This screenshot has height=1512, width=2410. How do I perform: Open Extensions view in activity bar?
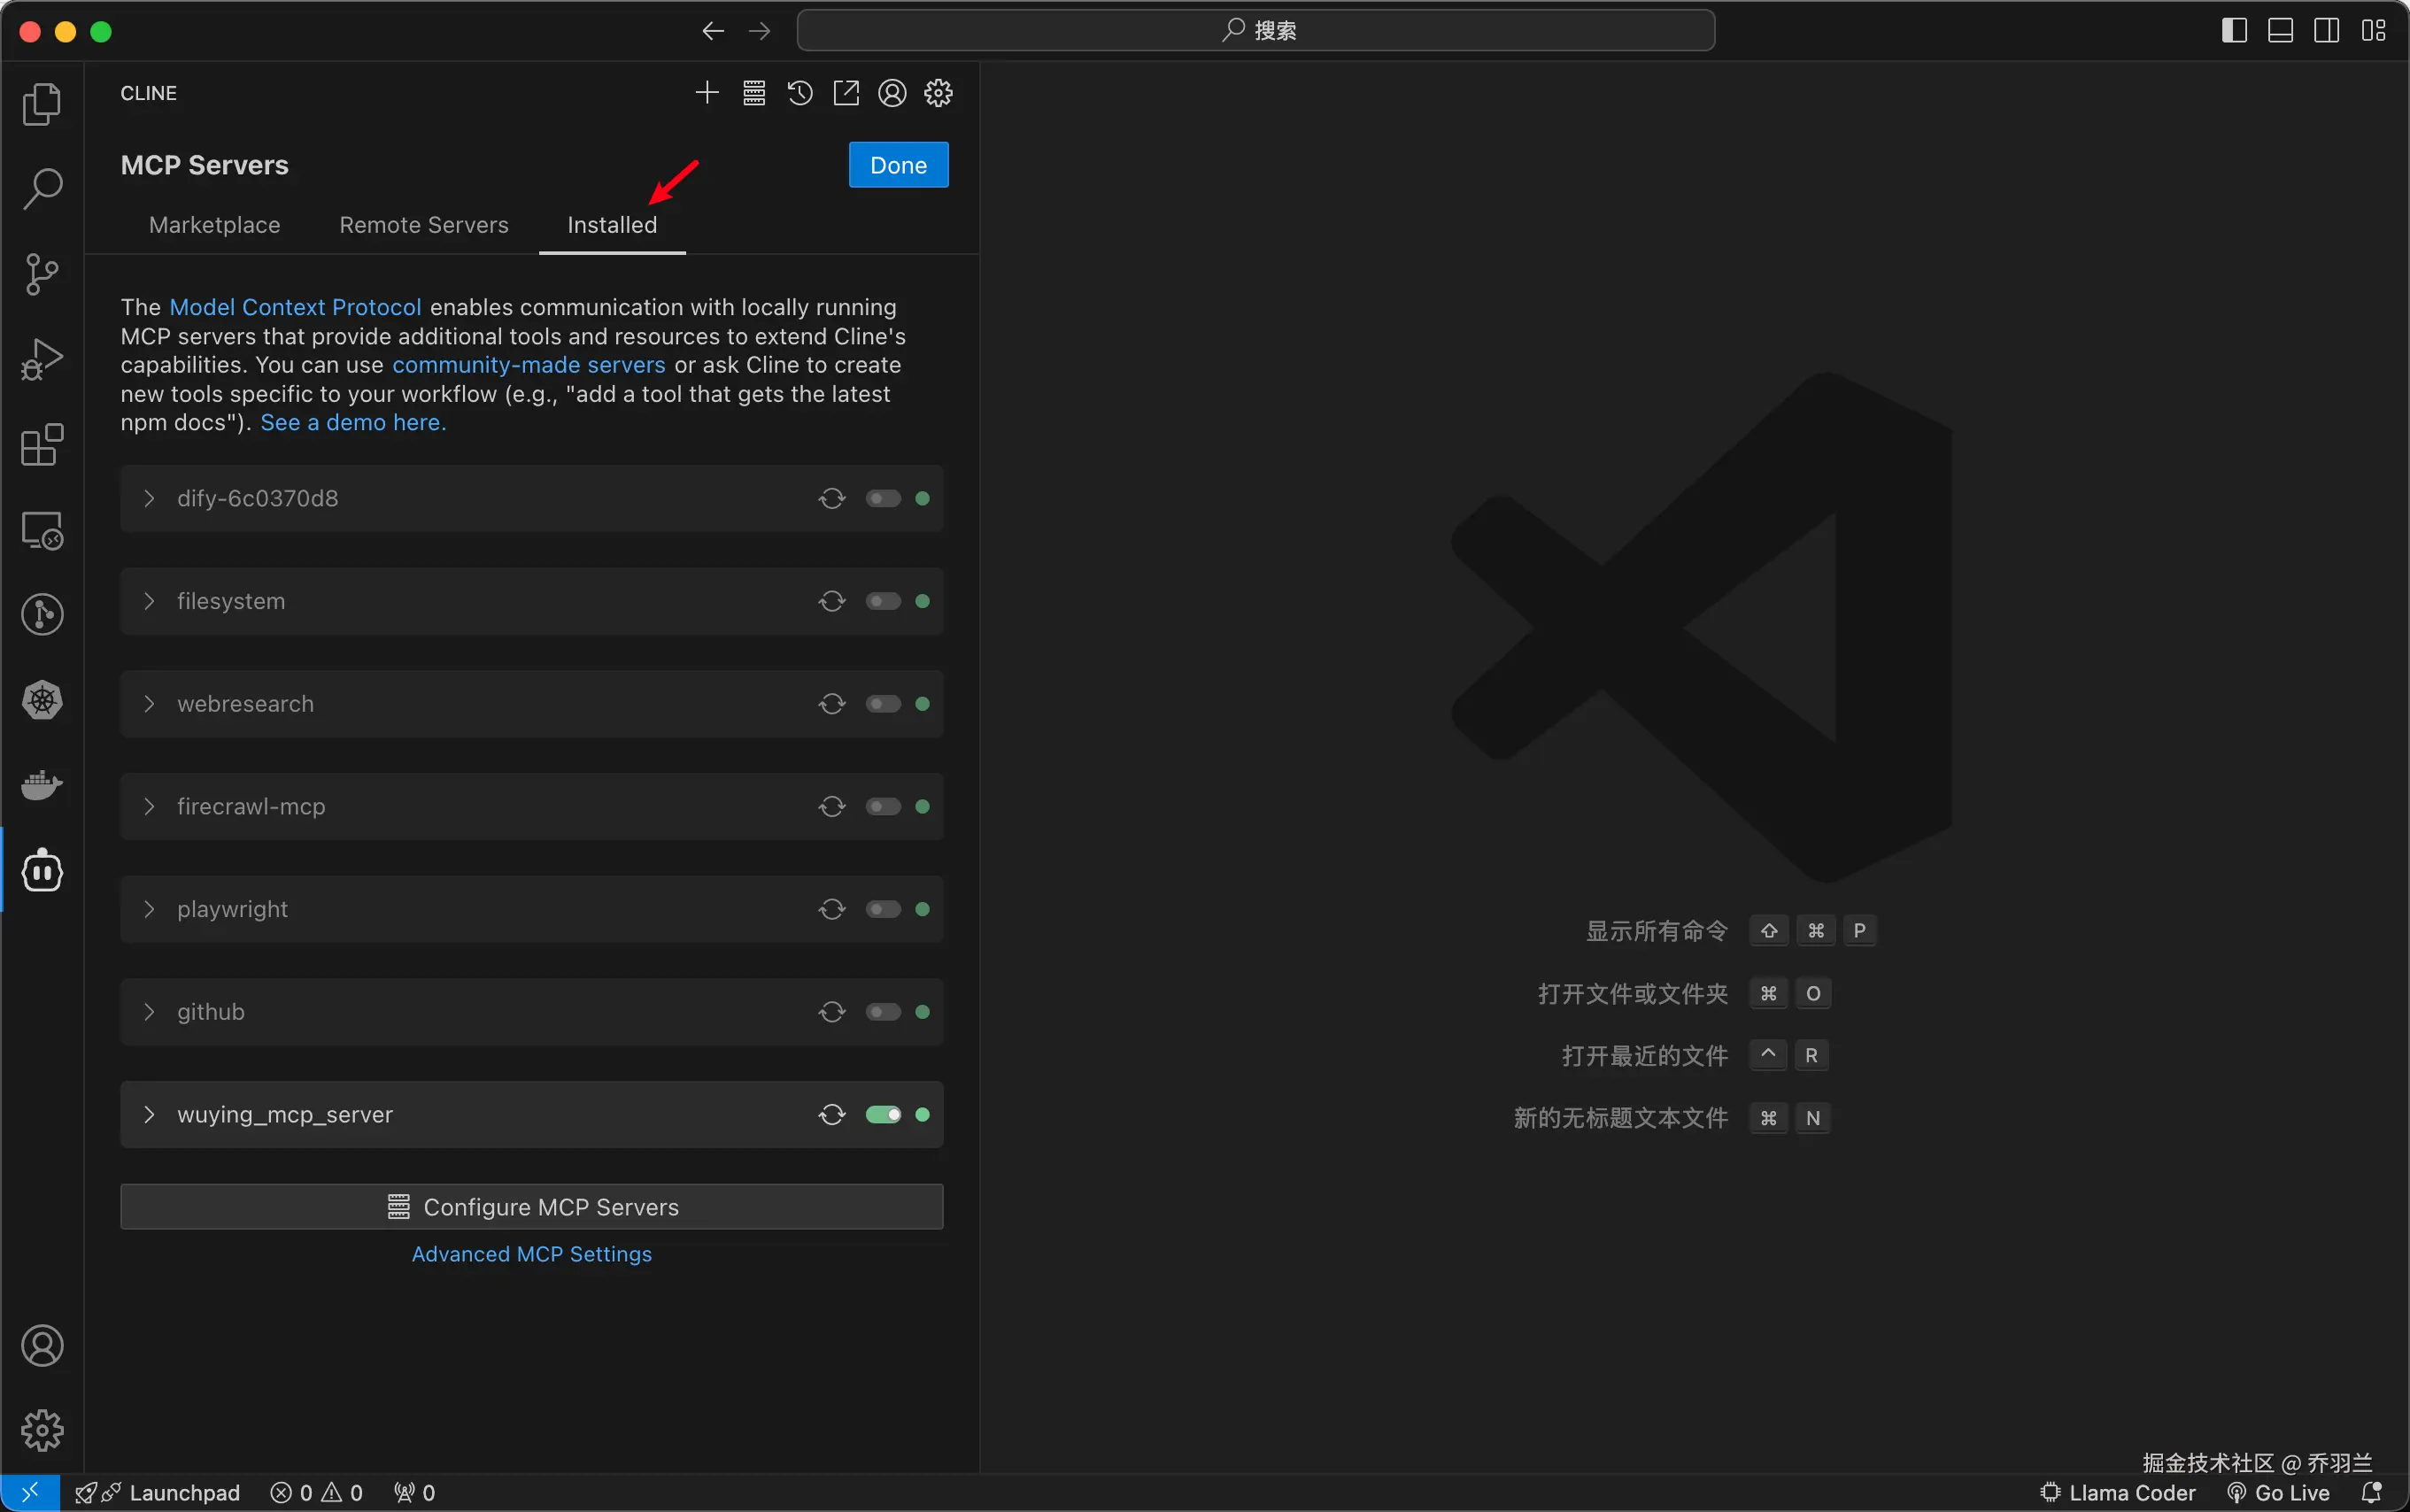click(42, 445)
